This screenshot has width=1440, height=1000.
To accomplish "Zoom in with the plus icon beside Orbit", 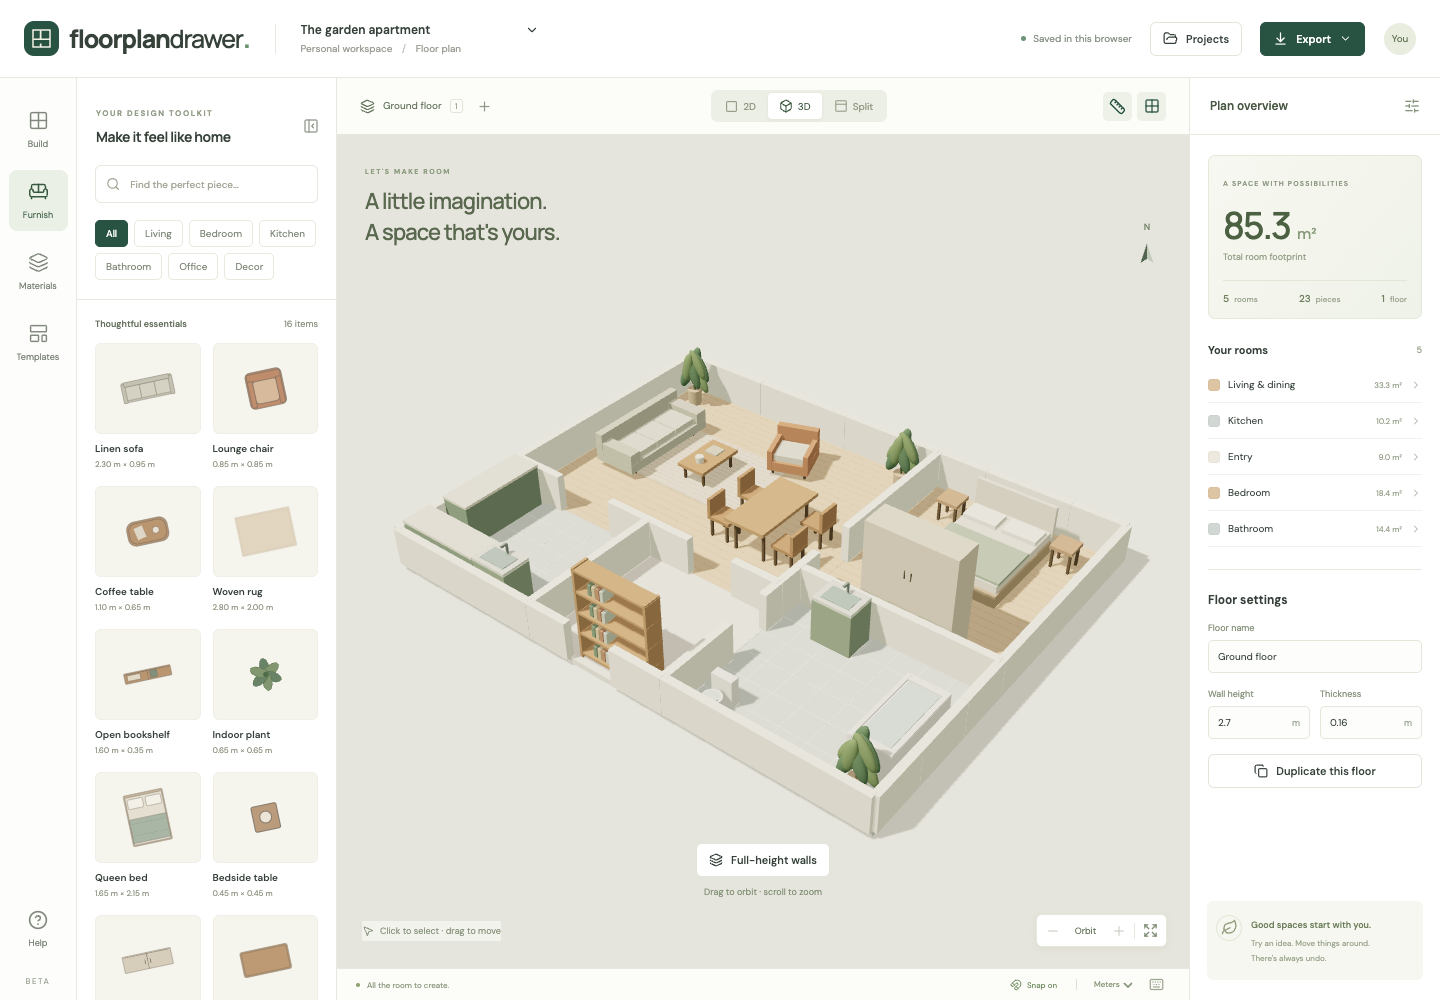I will coord(1119,931).
